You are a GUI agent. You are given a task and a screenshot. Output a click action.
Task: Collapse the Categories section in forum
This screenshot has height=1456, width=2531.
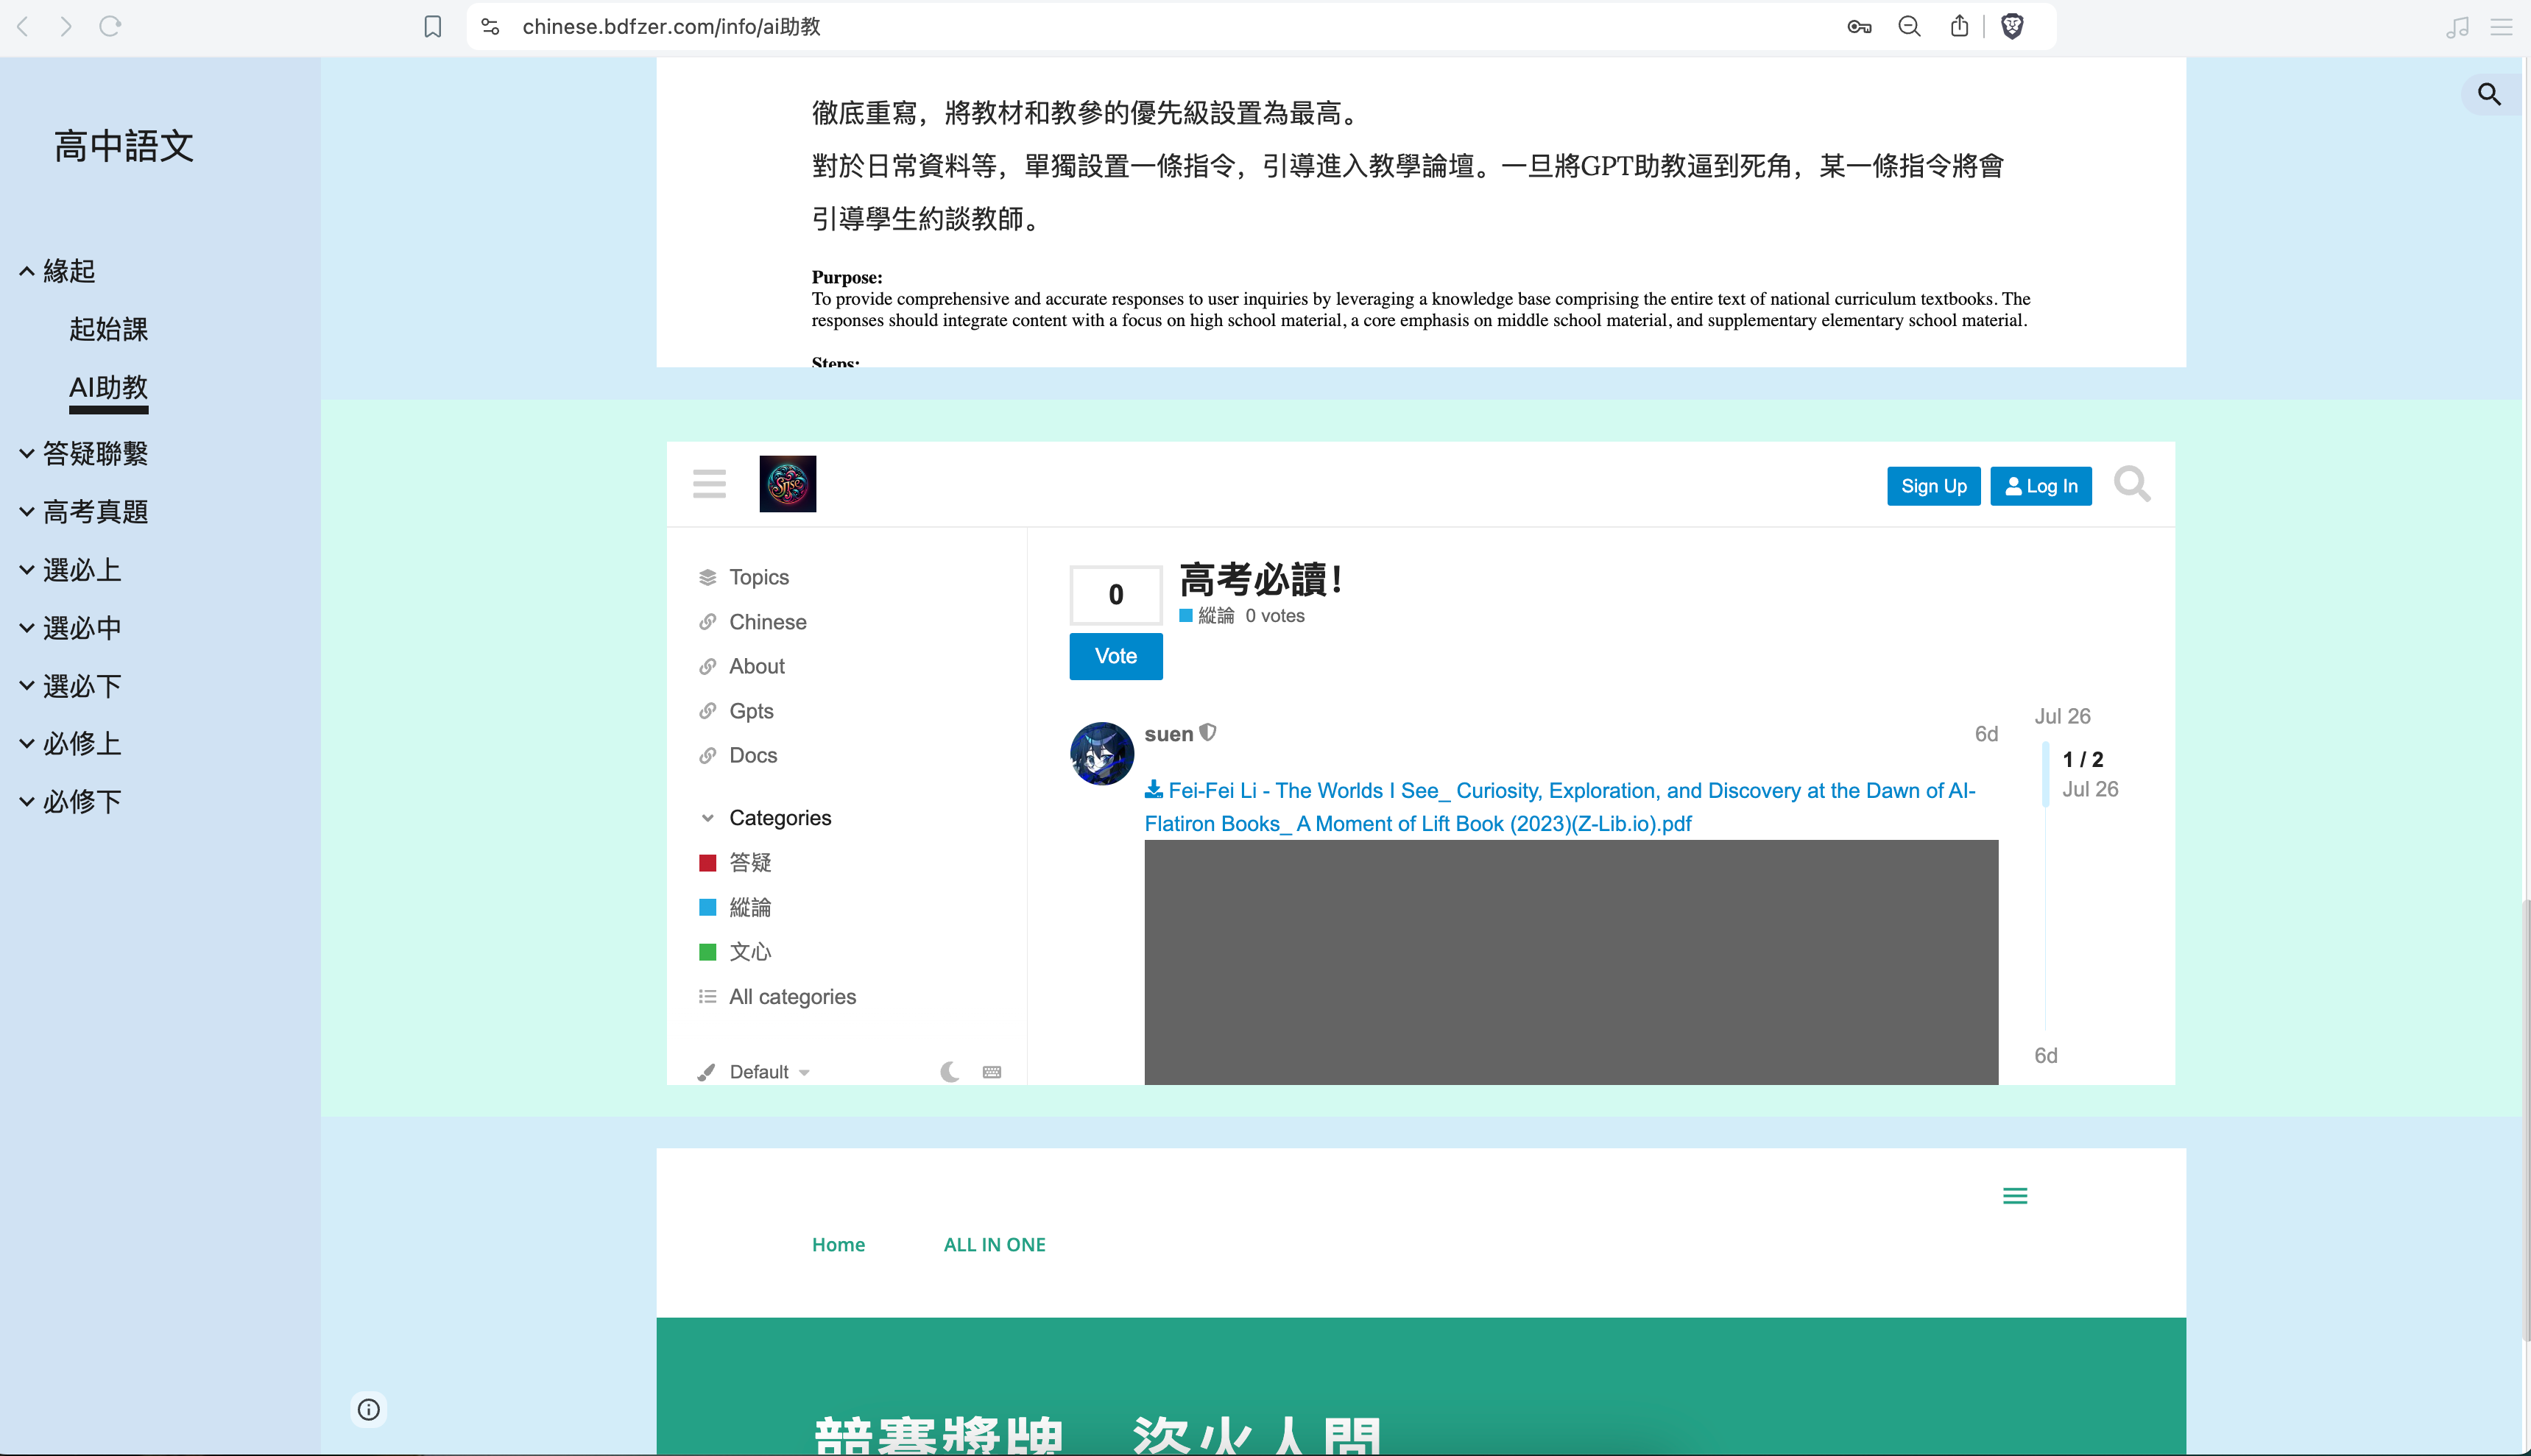708,818
